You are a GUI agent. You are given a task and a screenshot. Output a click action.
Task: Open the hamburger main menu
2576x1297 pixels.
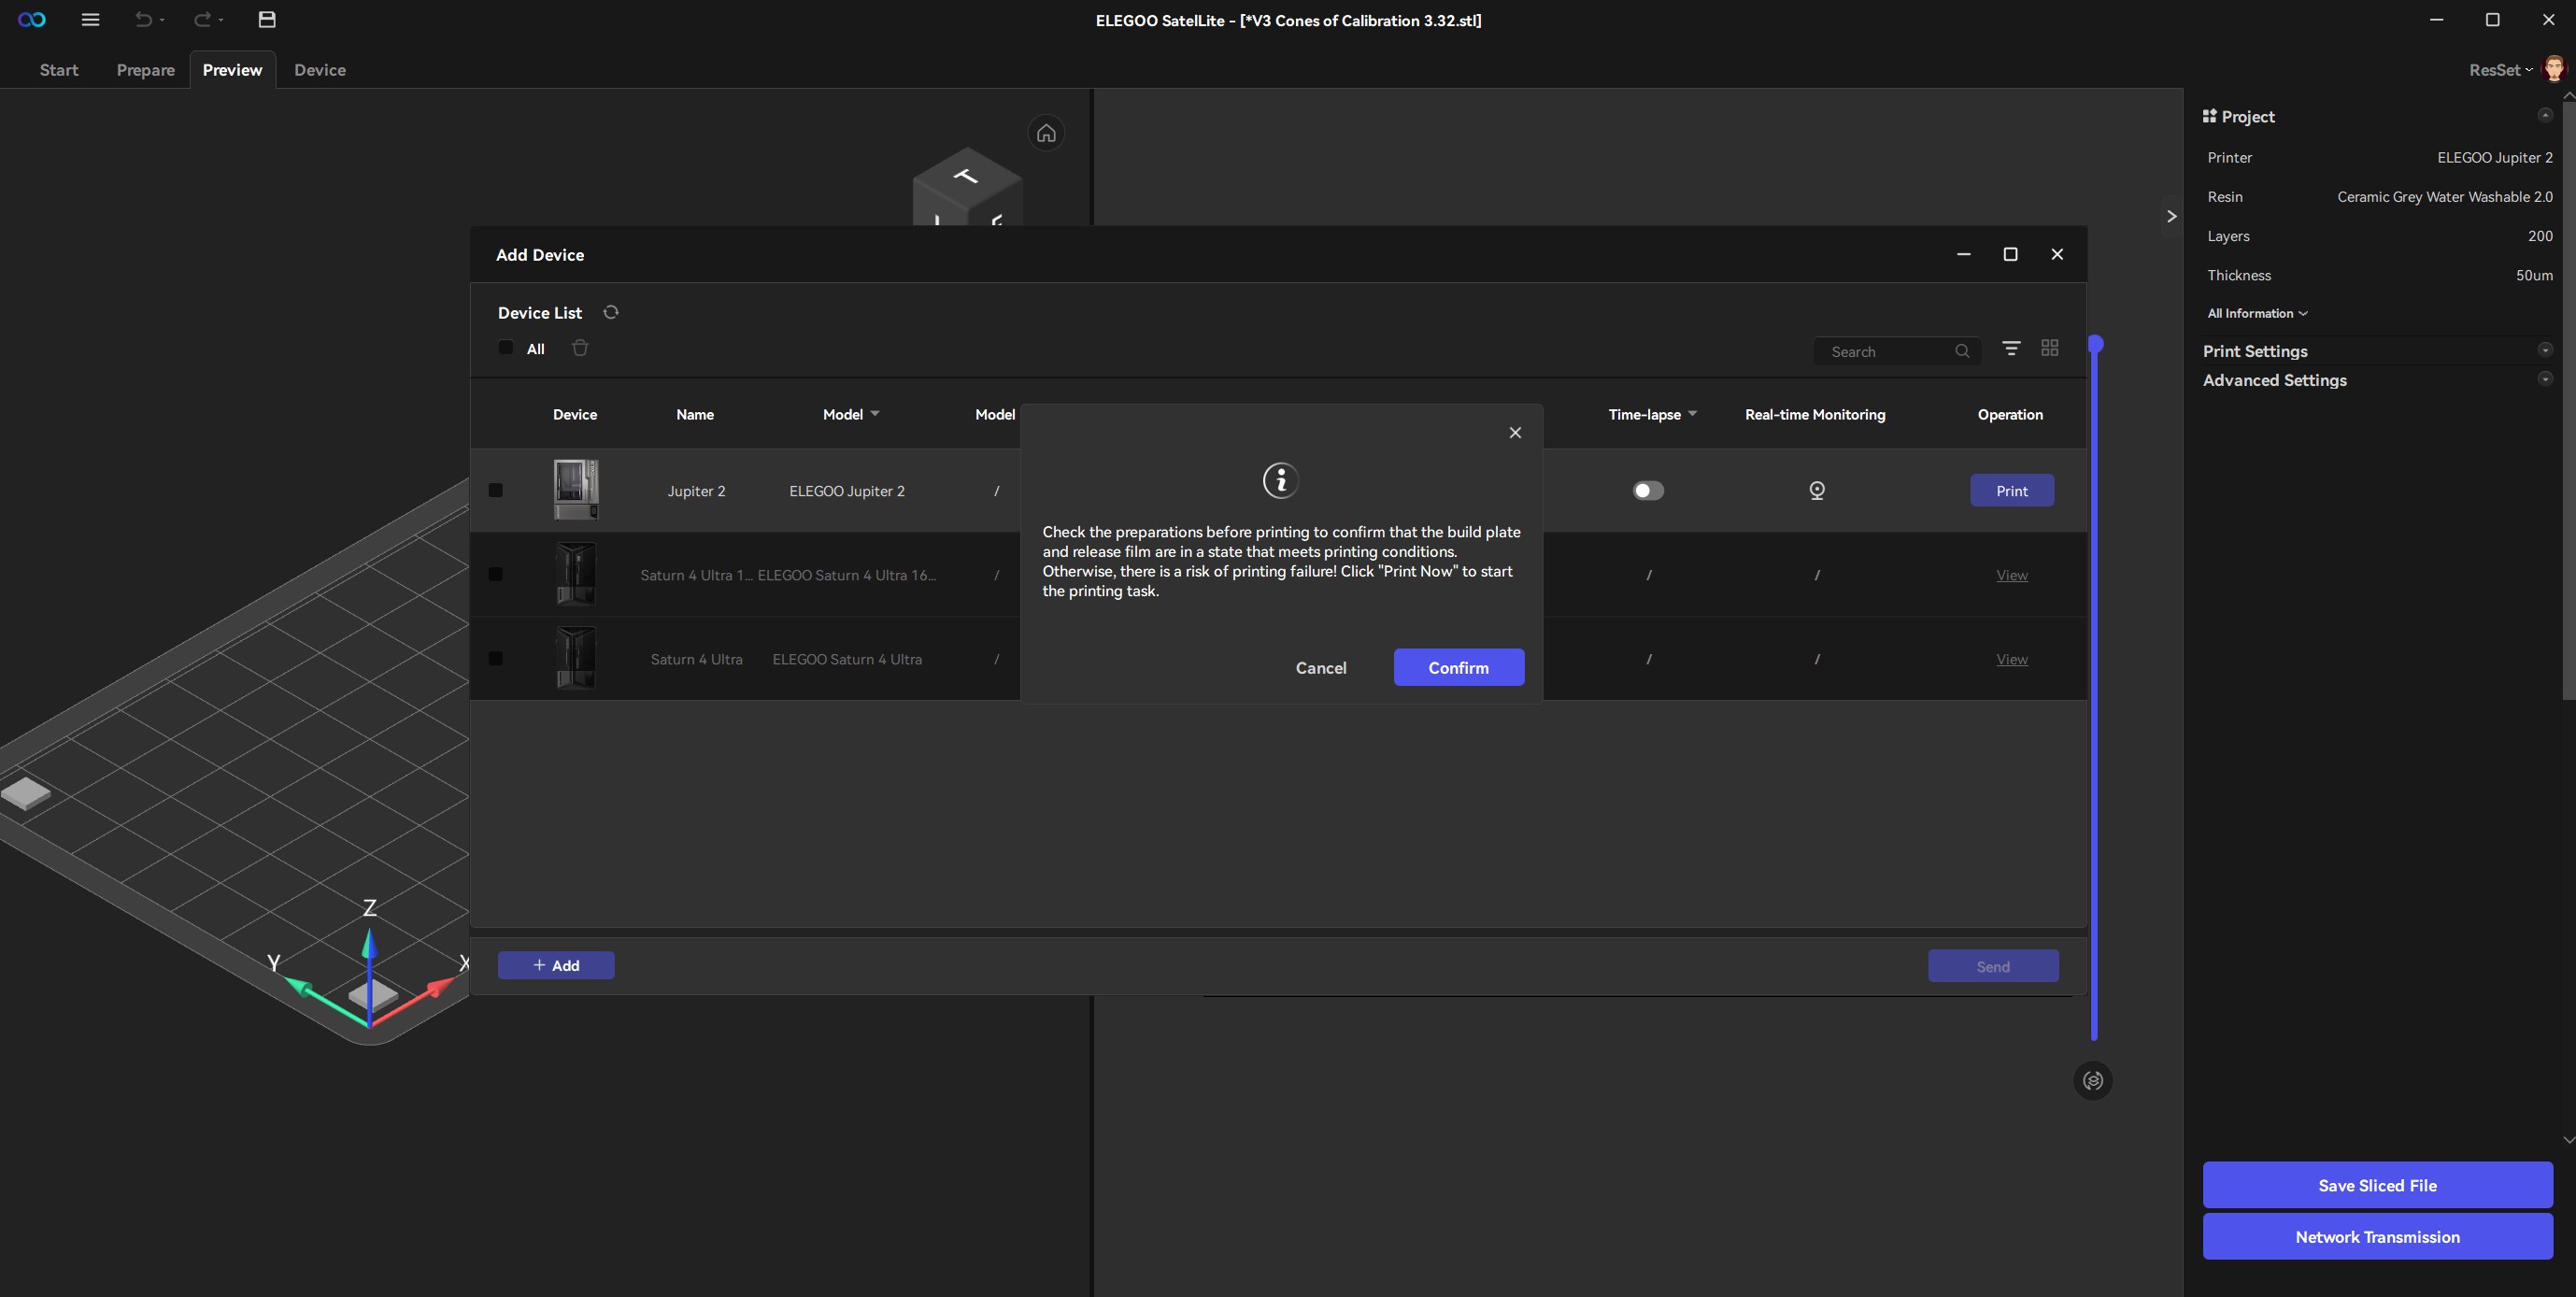90,20
